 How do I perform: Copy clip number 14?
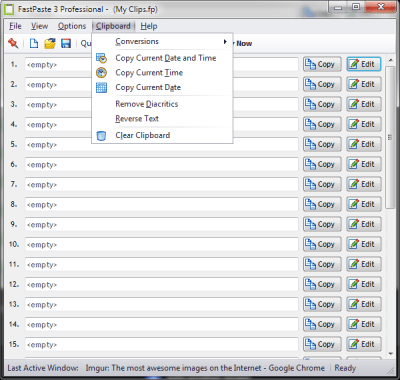pos(322,324)
